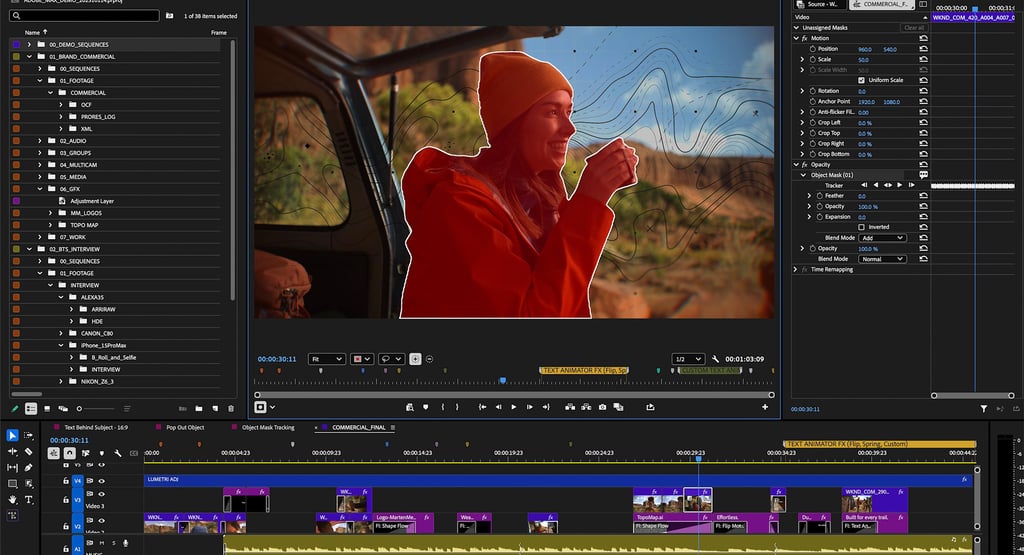Select the Razor tool
This screenshot has width=1024, height=555.
point(29,451)
